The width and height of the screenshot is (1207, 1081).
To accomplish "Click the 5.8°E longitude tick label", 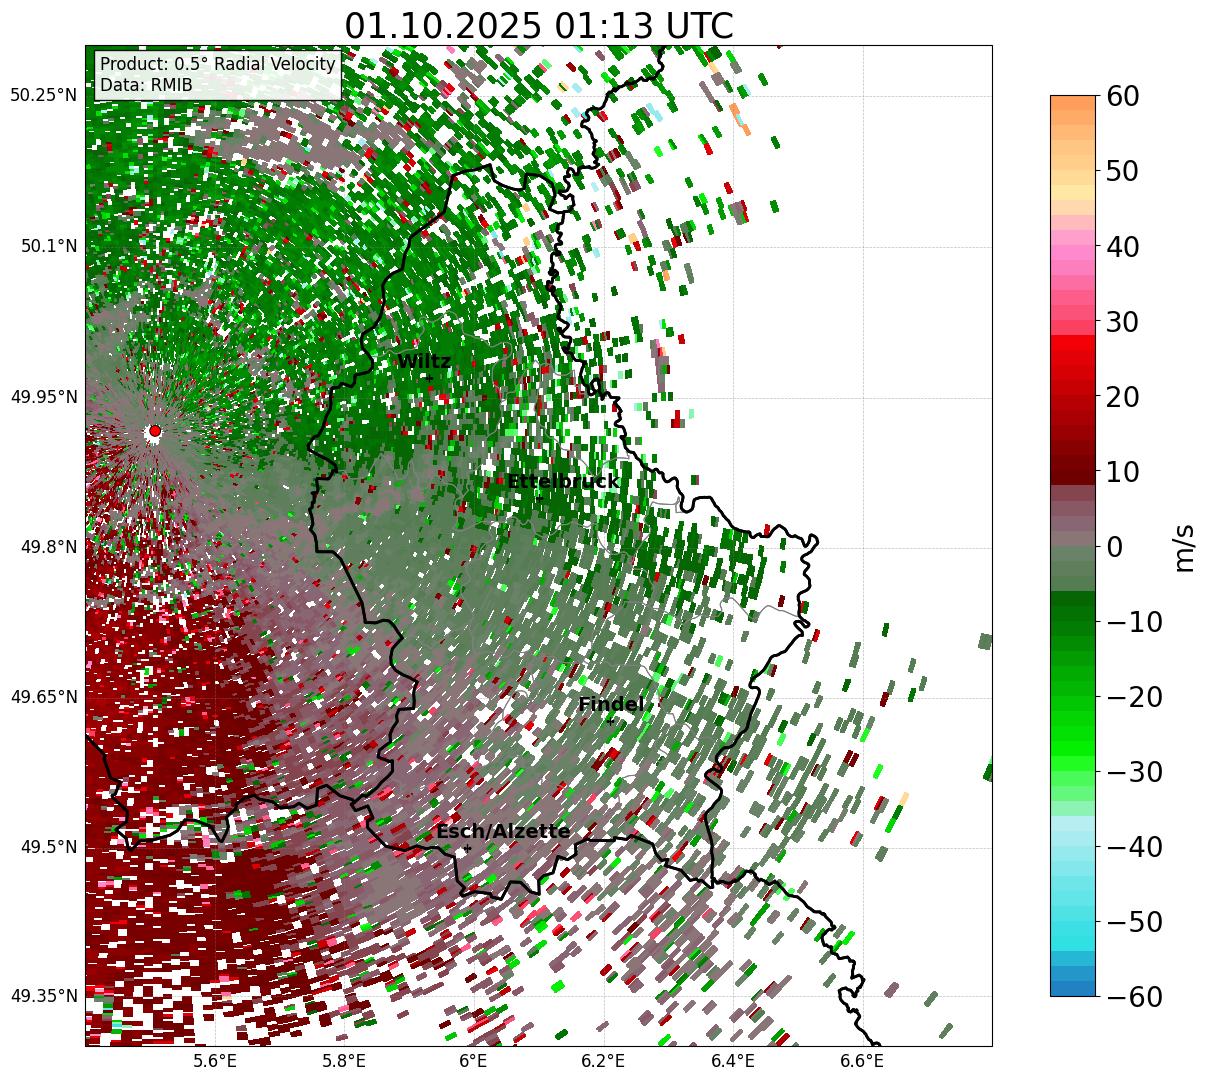I will 344,1061.
